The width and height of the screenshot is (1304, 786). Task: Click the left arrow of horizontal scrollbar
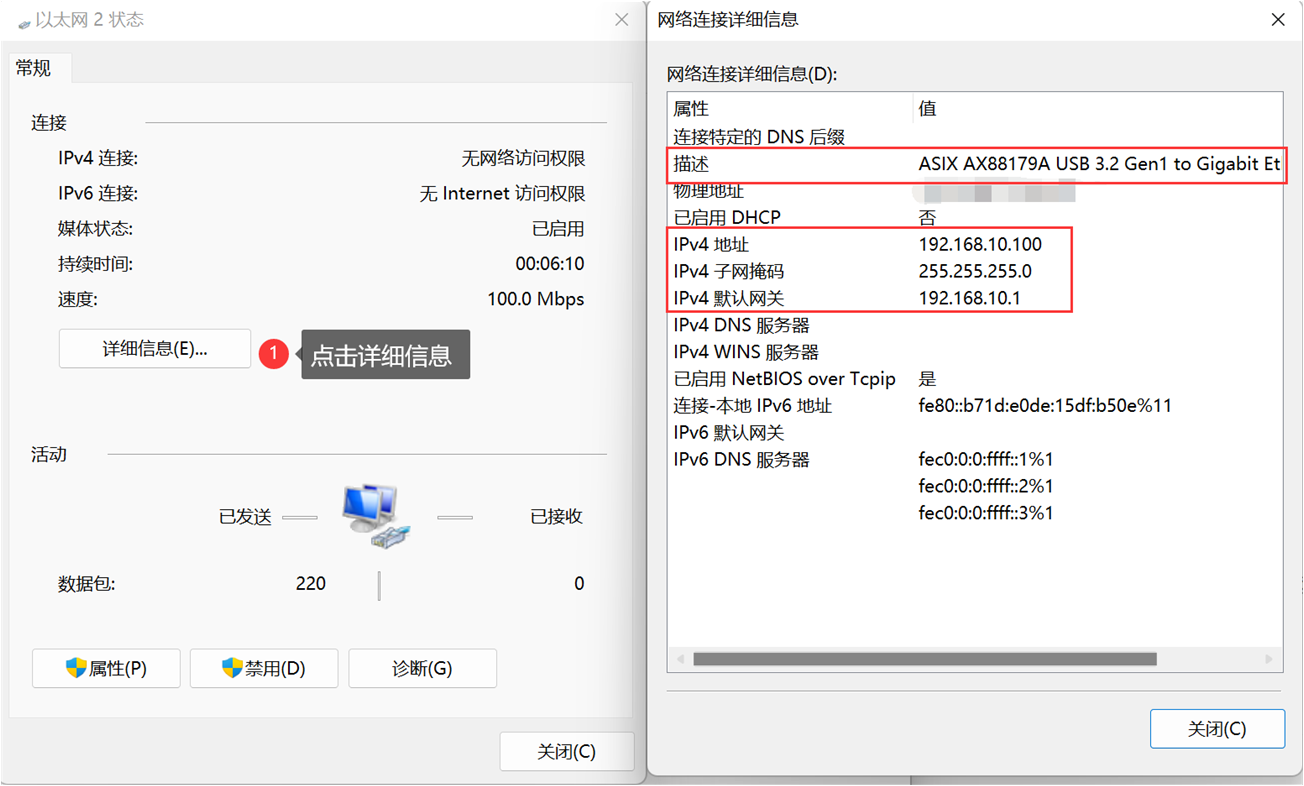point(680,660)
